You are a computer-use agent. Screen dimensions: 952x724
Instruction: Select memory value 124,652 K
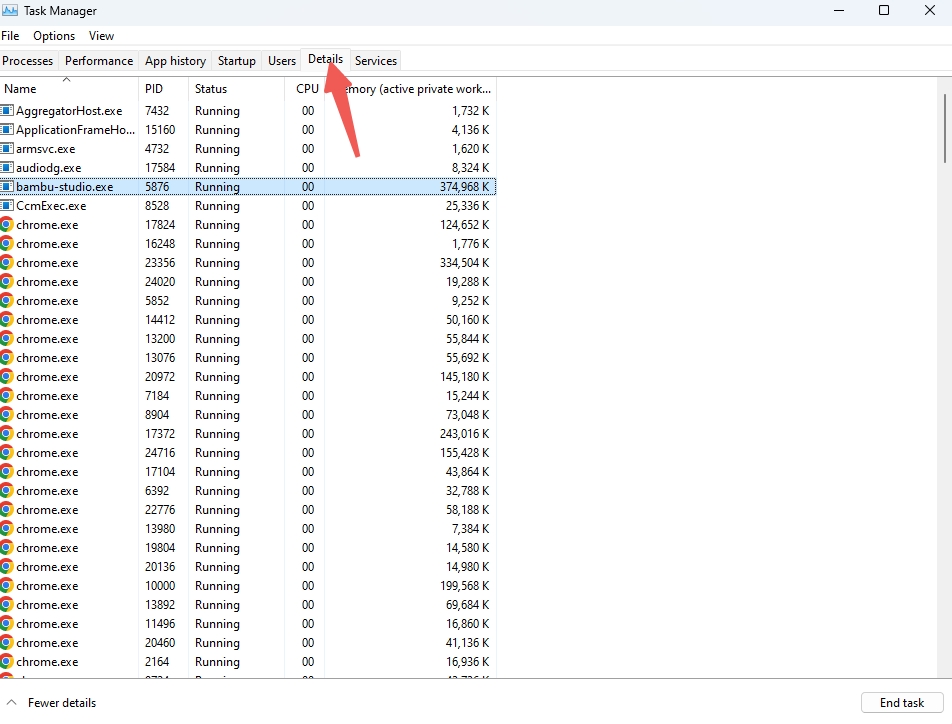click(x=464, y=225)
